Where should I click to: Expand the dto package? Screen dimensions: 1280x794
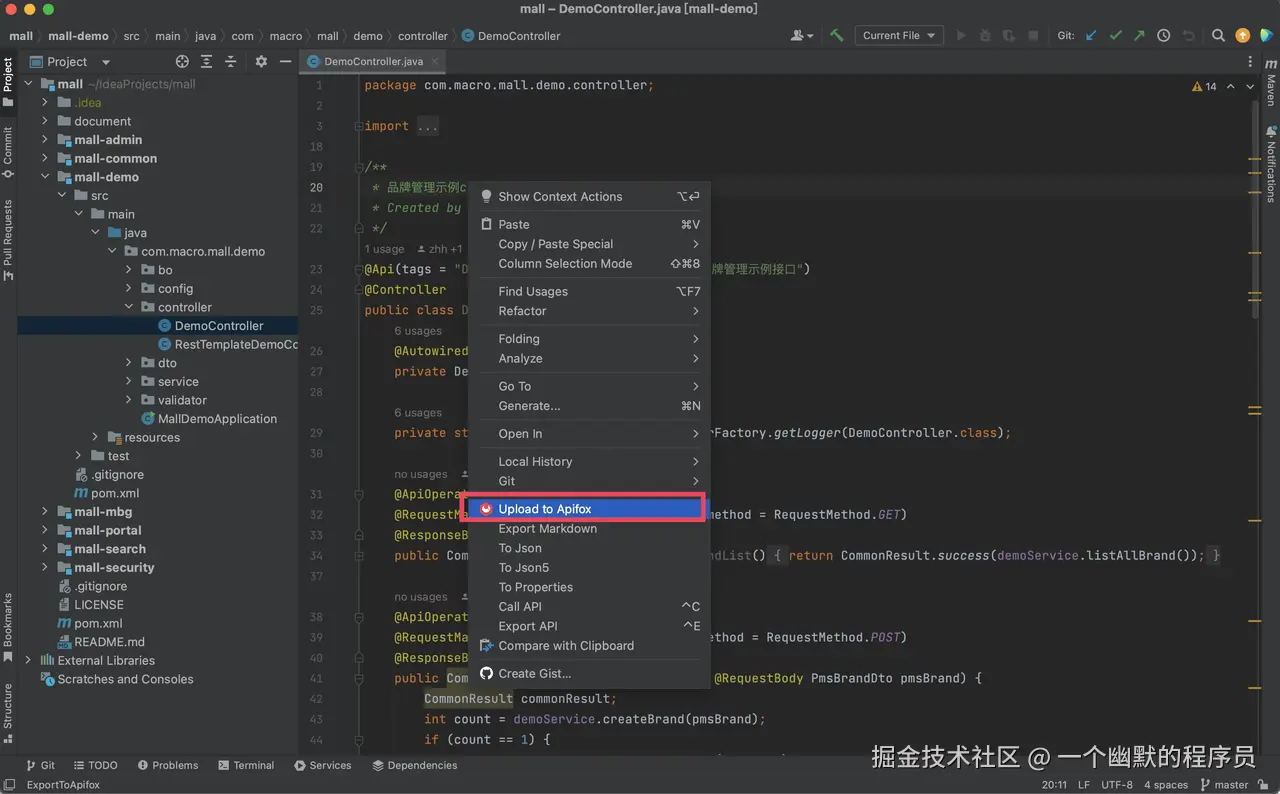[x=129, y=363]
